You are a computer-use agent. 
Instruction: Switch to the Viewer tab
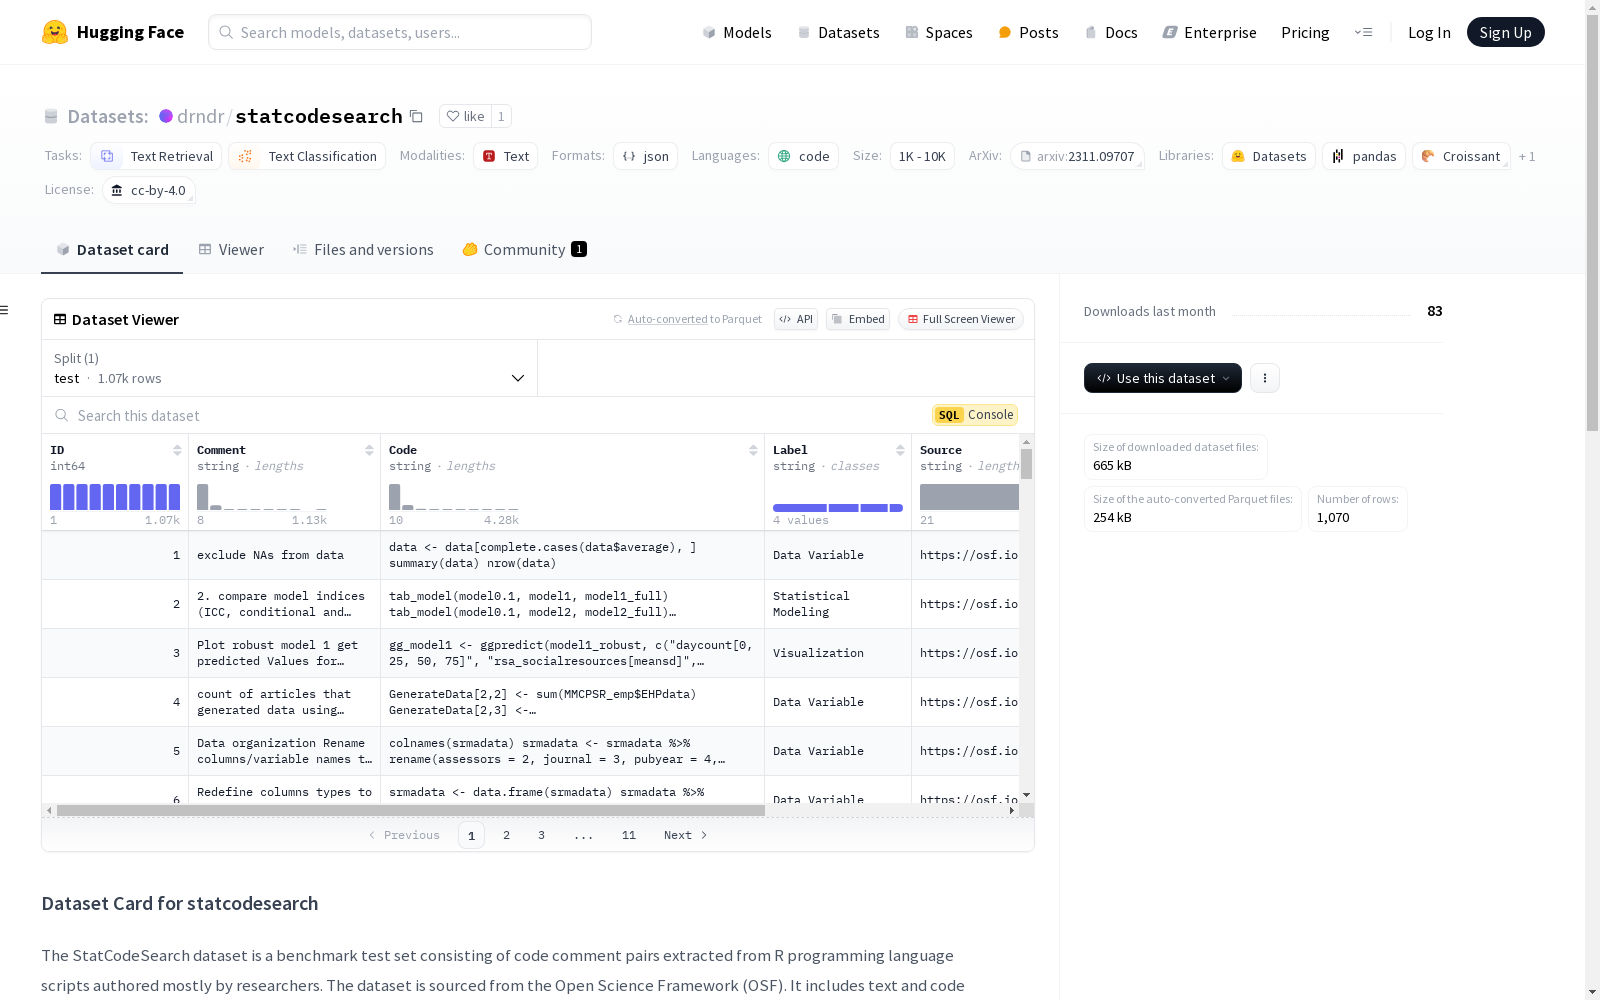(x=231, y=250)
